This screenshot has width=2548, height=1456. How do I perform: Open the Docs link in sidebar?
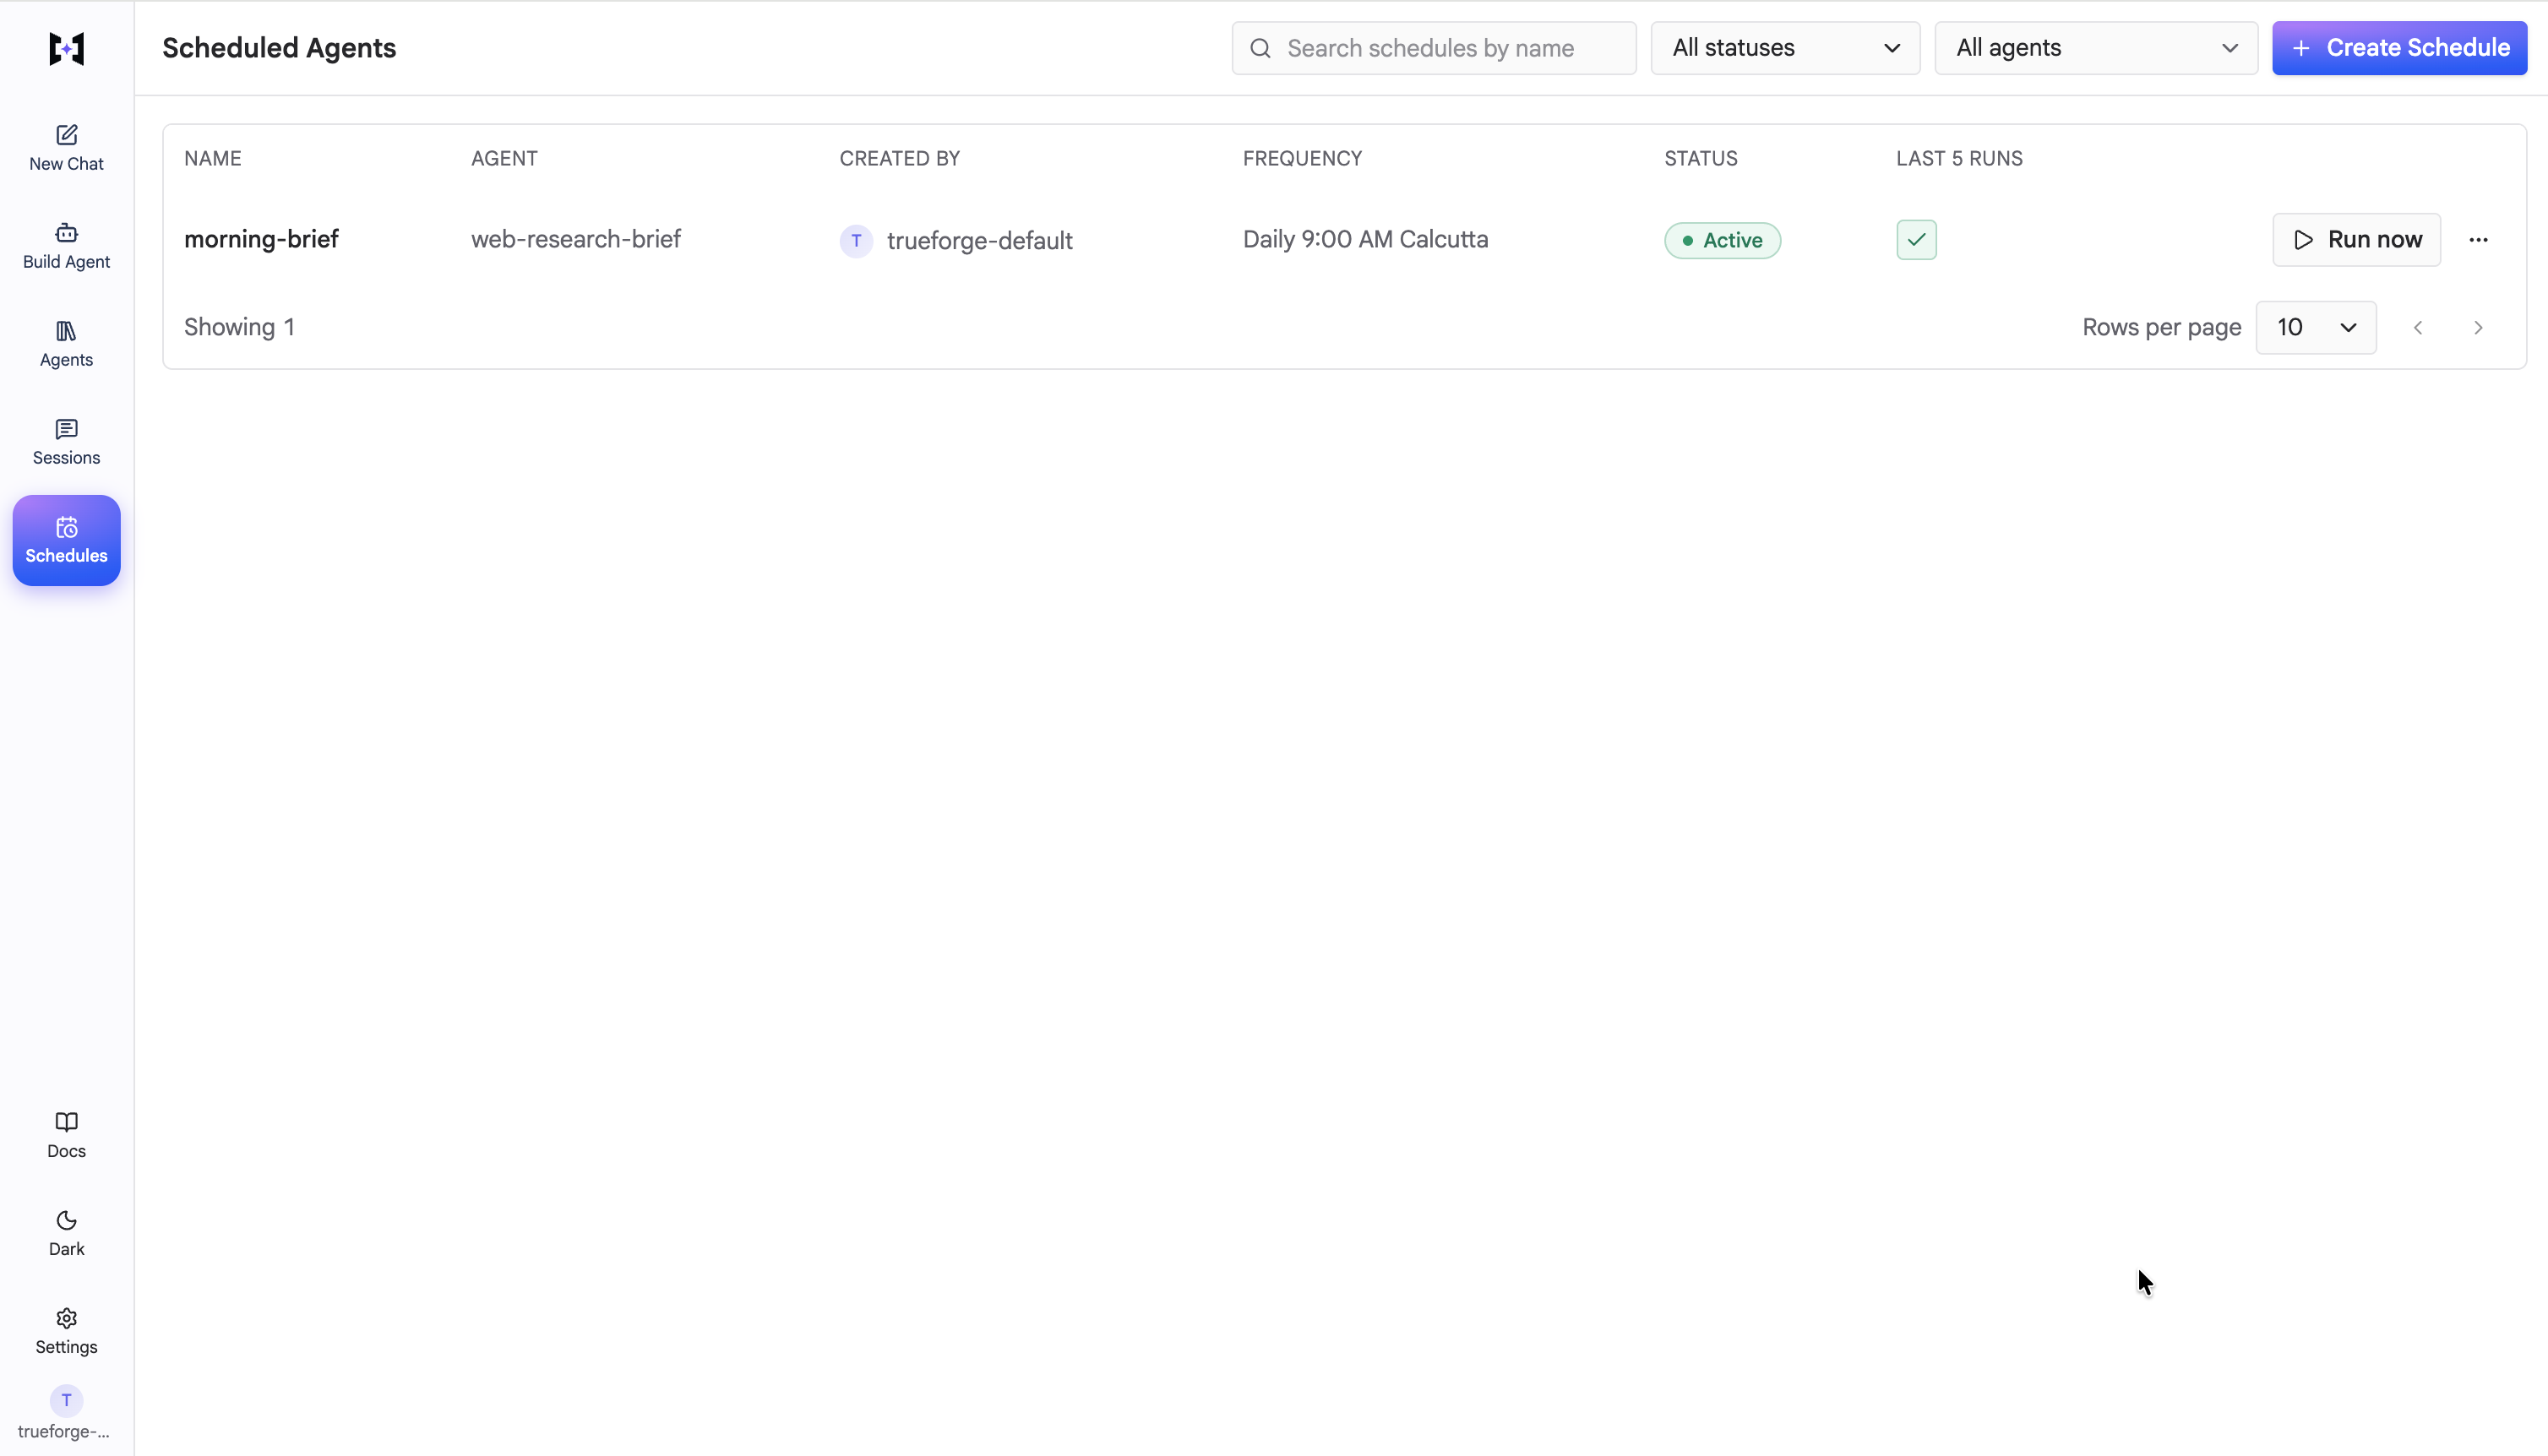[66, 1135]
